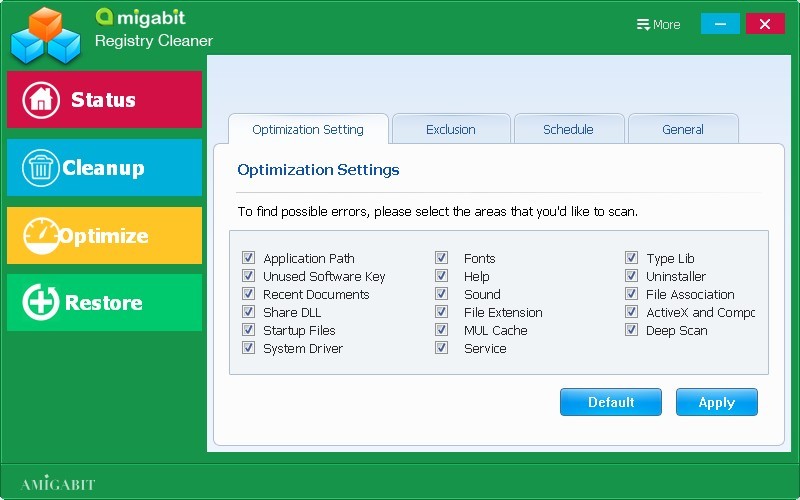Click the Amigabit footer brand text

(x=58, y=484)
